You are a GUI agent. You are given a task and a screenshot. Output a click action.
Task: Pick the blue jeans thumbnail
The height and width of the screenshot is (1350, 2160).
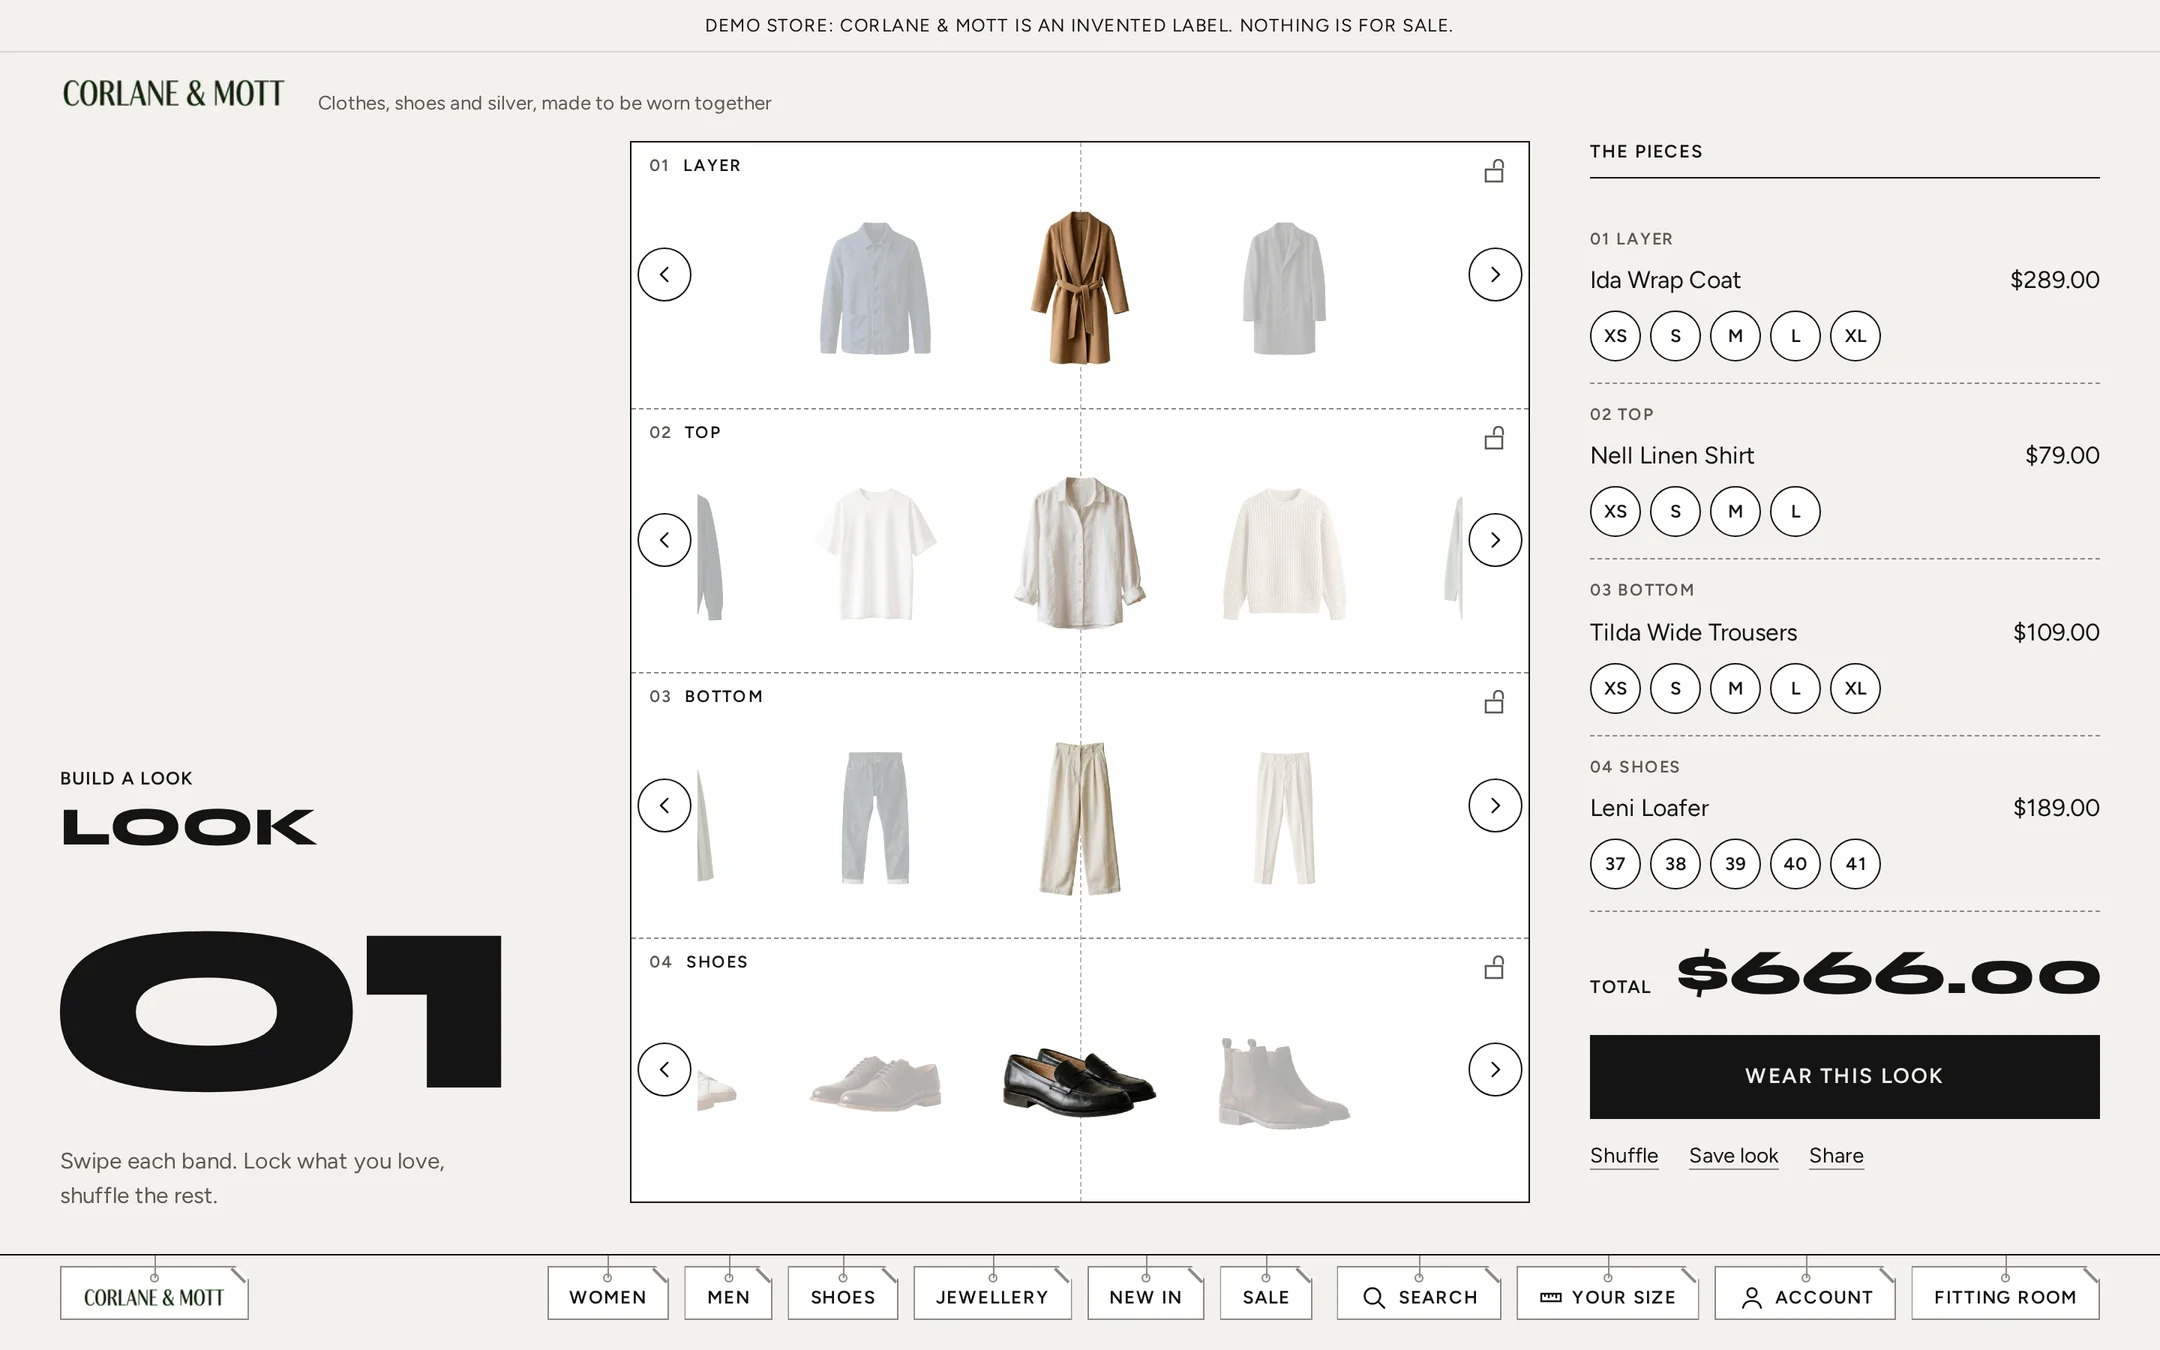click(x=875, y=817)
